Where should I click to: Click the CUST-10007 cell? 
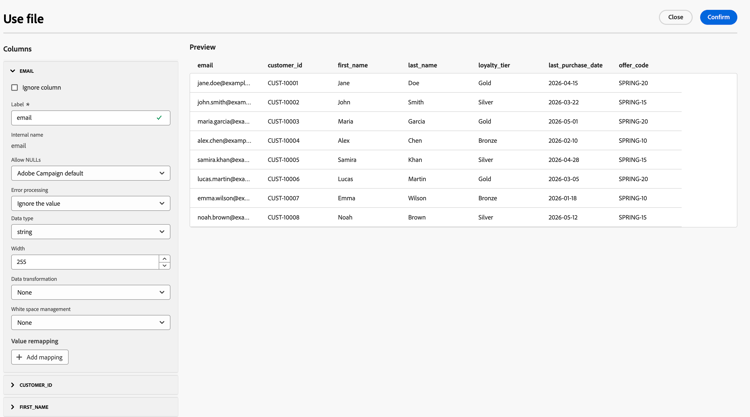pos(283,198)
